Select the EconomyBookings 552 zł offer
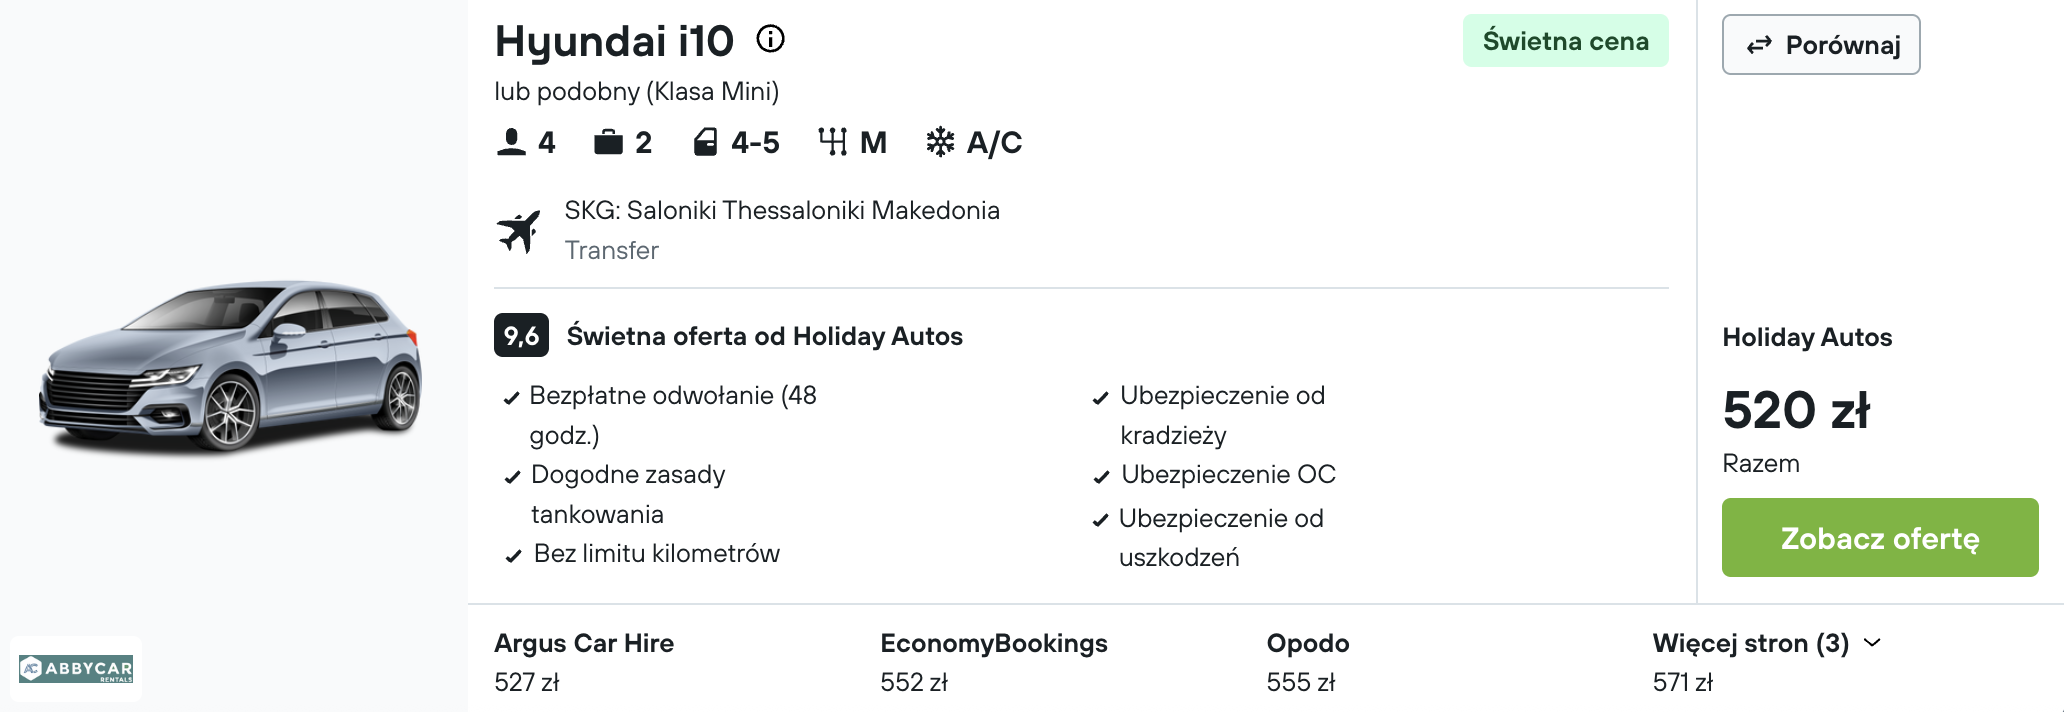This screenshot has width=2064, height=712. [994, 662]
